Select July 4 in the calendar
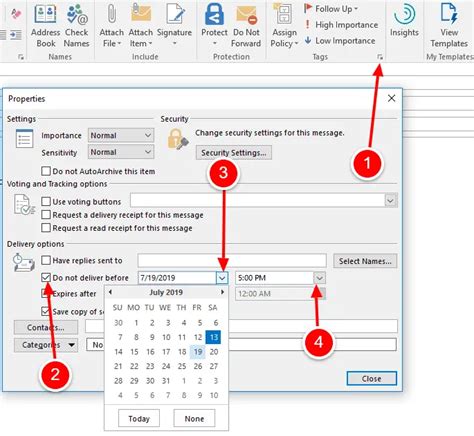The image size is (474, 436). coord(183,323)
